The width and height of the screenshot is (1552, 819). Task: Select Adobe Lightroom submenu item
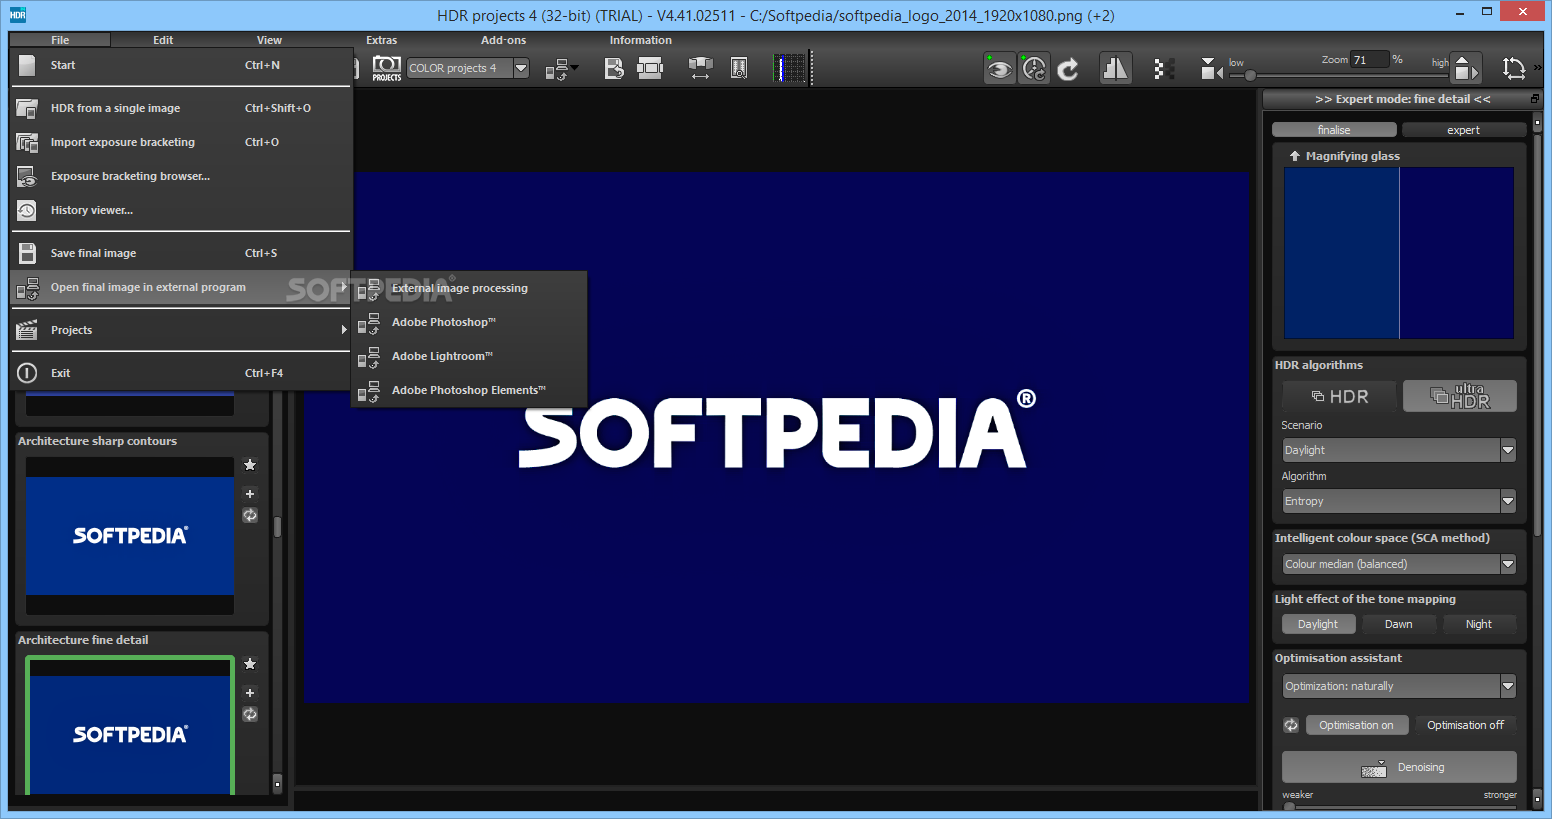point(469,356)
